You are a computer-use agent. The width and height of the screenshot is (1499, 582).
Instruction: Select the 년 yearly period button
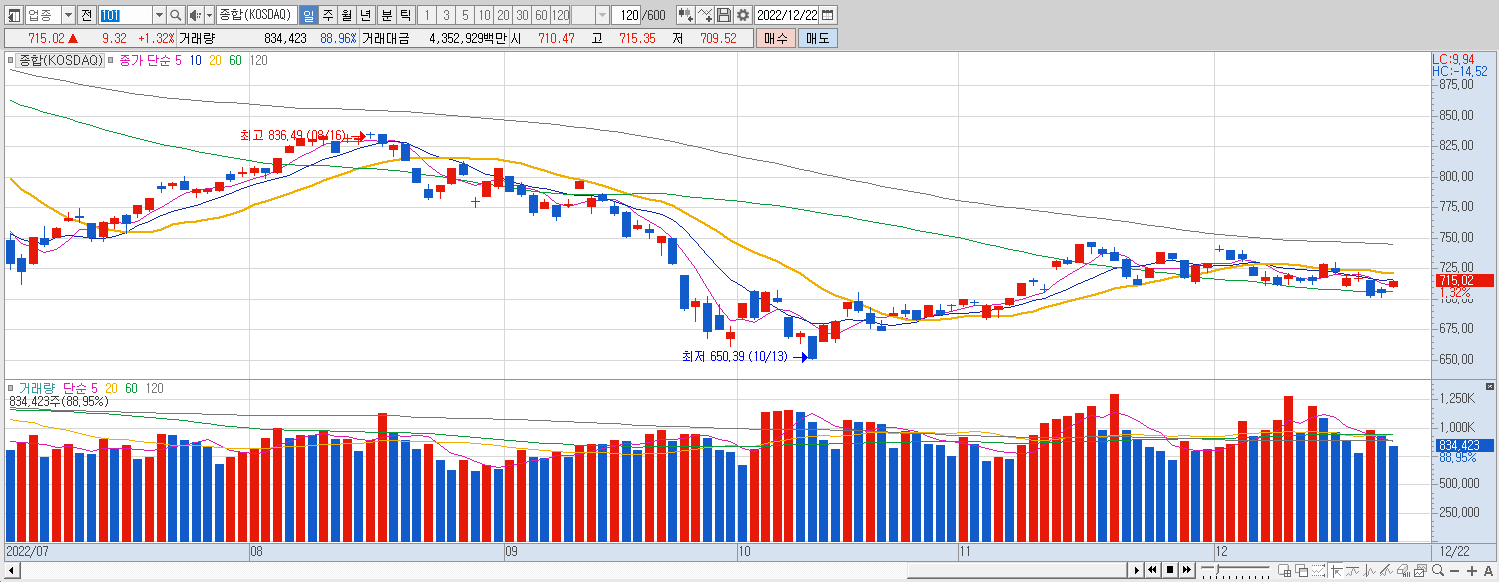[x=366, y=15]
